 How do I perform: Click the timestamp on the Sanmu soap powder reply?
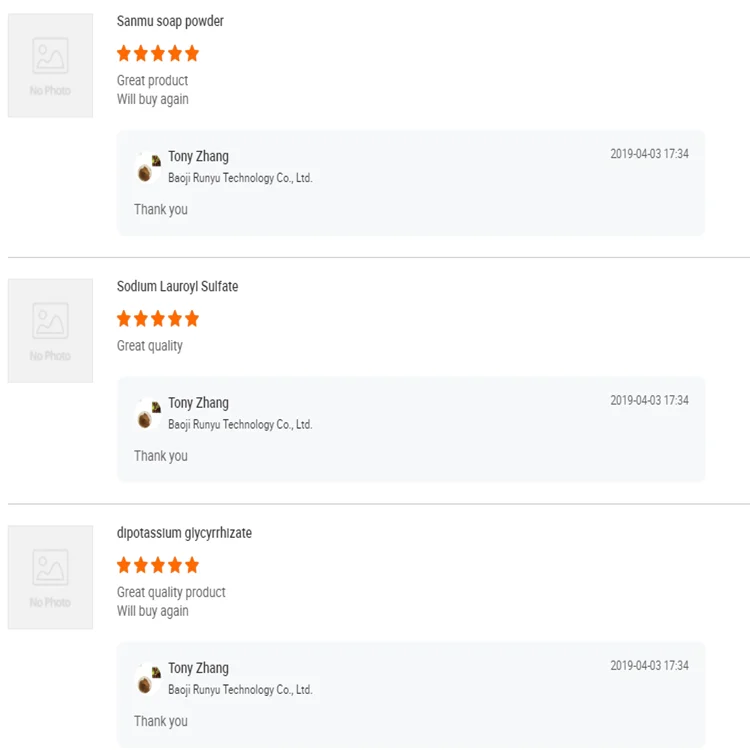(649, 154)
